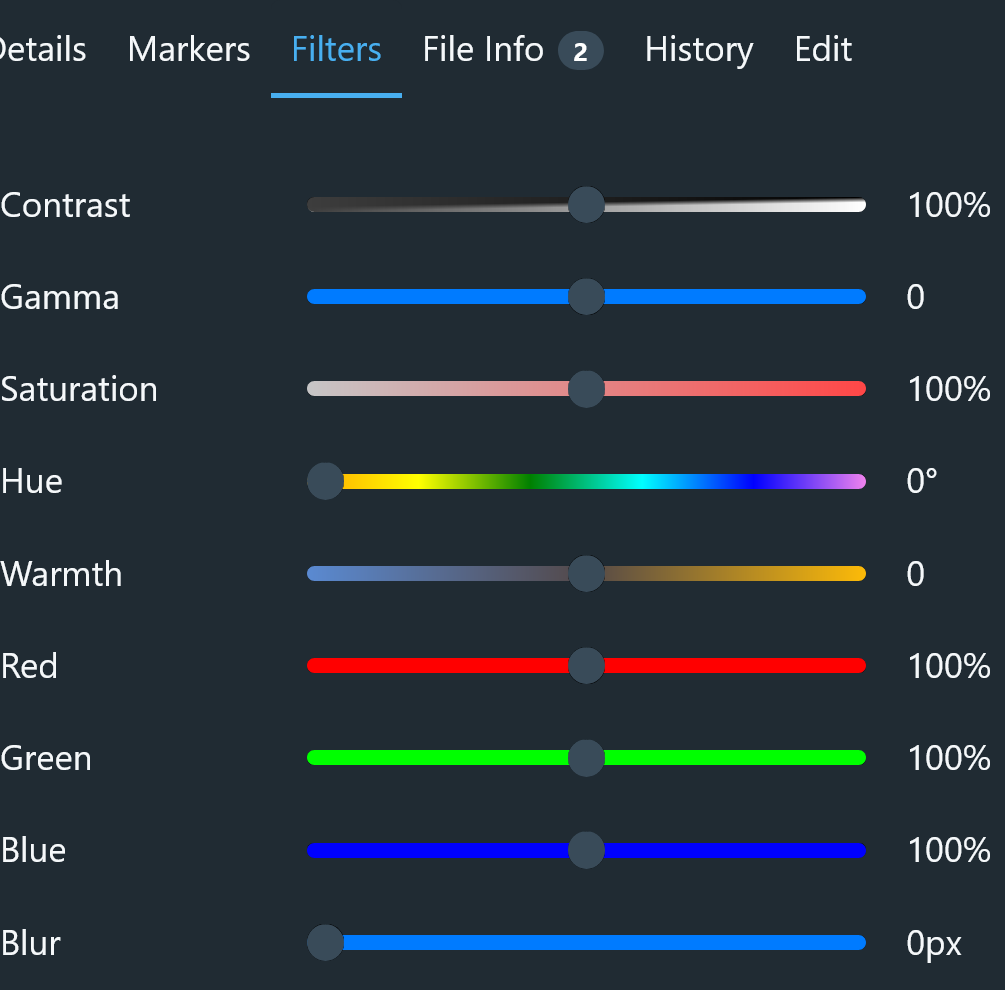Viewport: 1005px width, 990px height.
Task: Click the Red channel slider knob
Action: click(586, 666)
